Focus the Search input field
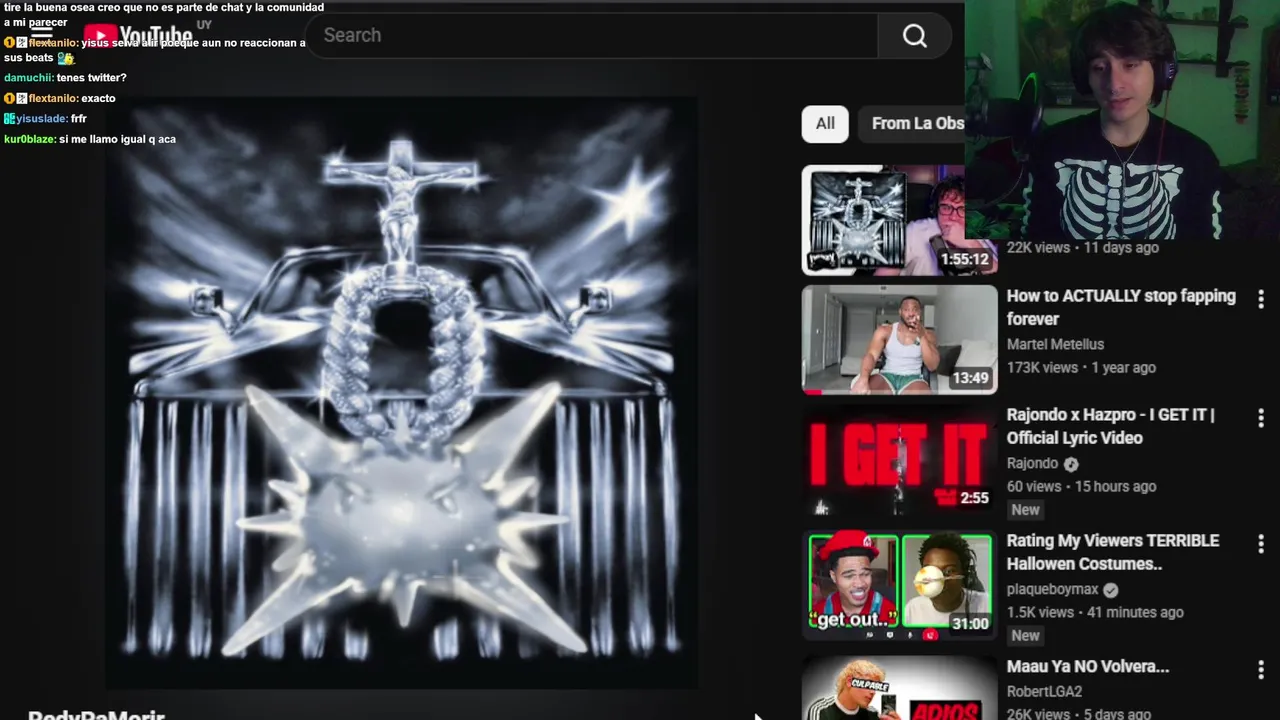Viewport: 1280px width, 720px height. (592, 35)
